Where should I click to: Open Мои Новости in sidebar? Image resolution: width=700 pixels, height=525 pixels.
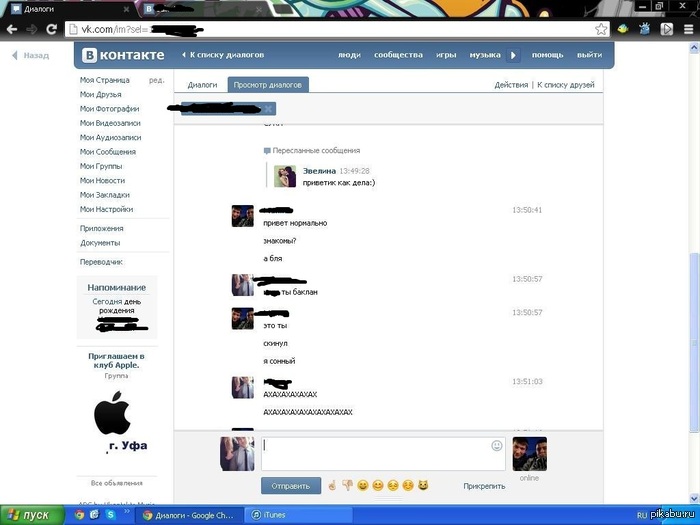point(102,180)
